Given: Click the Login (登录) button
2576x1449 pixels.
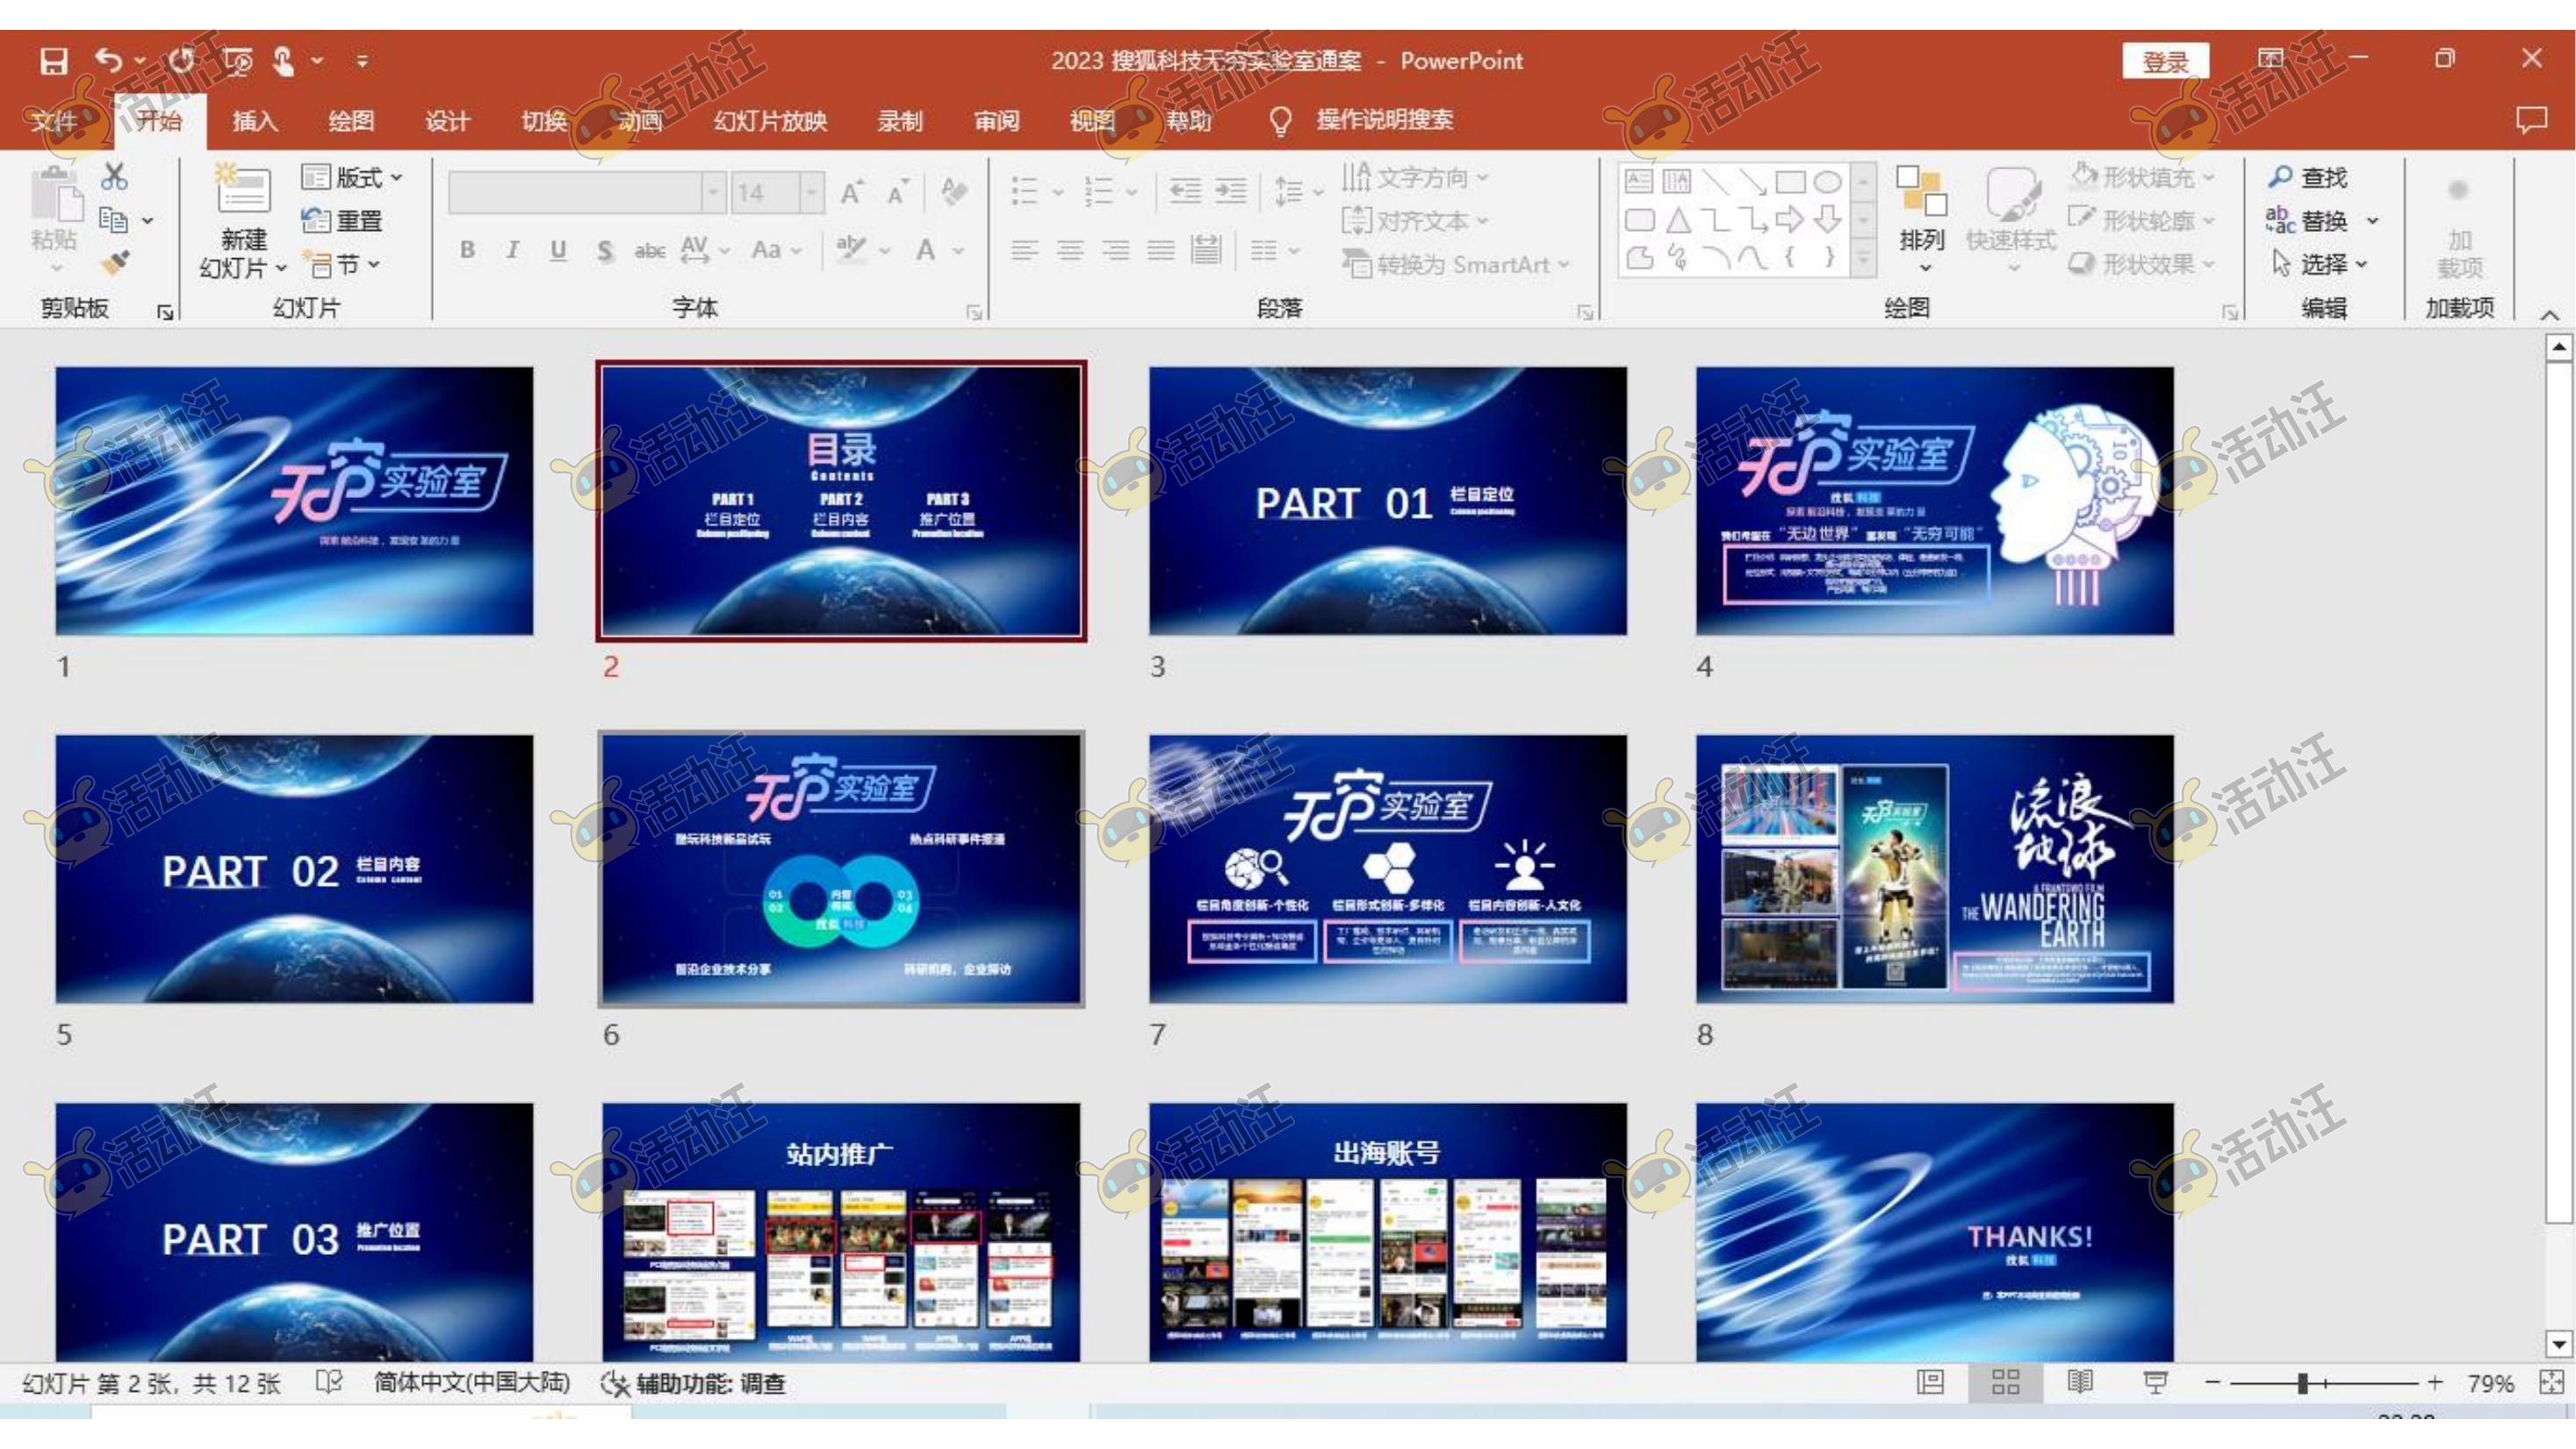Looking at the screenshot, I should click(x=2165, y=62).
